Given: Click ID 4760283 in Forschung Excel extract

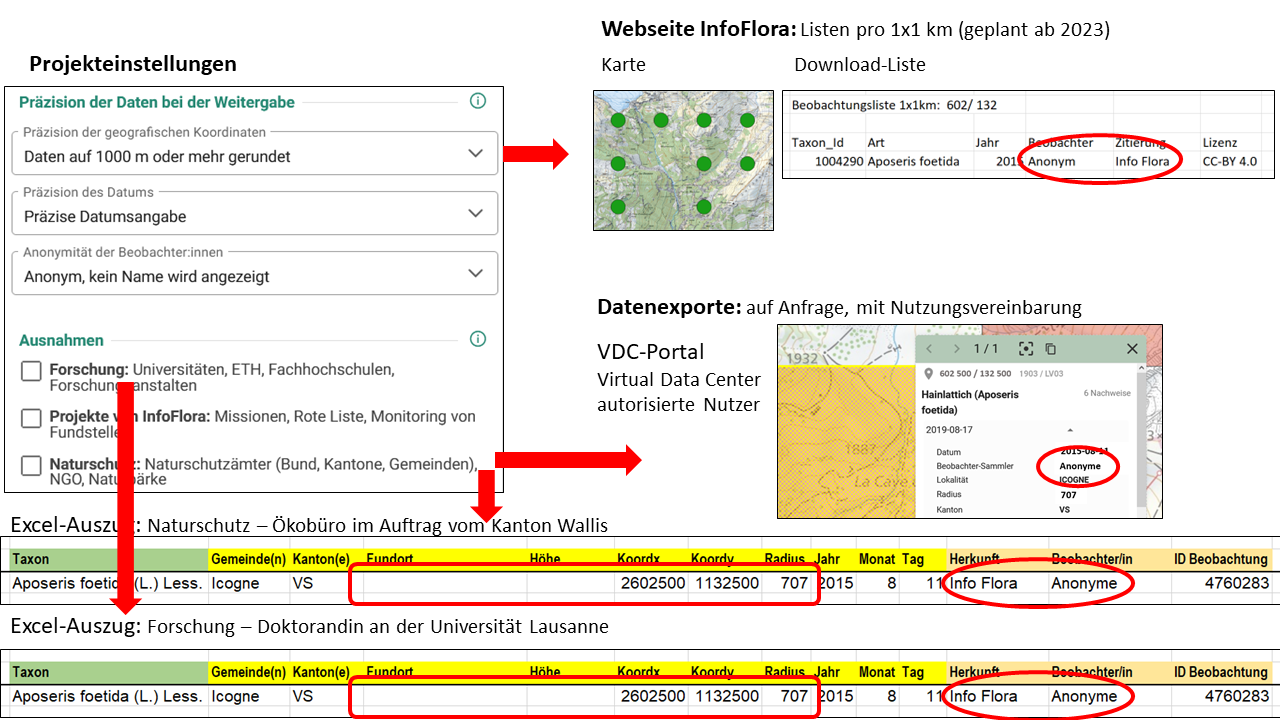Looking at the screenshot, I should [1238, 696].
